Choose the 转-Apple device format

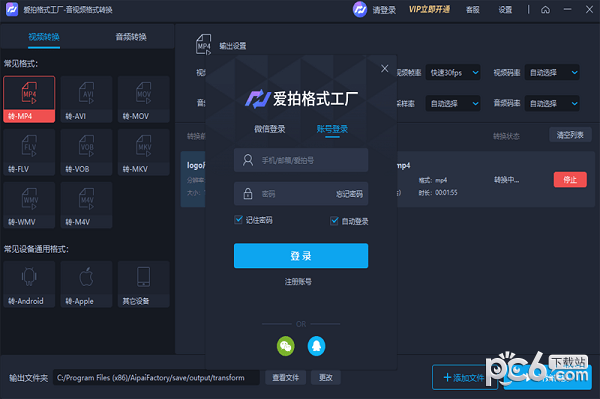click(x=86, y=284)
